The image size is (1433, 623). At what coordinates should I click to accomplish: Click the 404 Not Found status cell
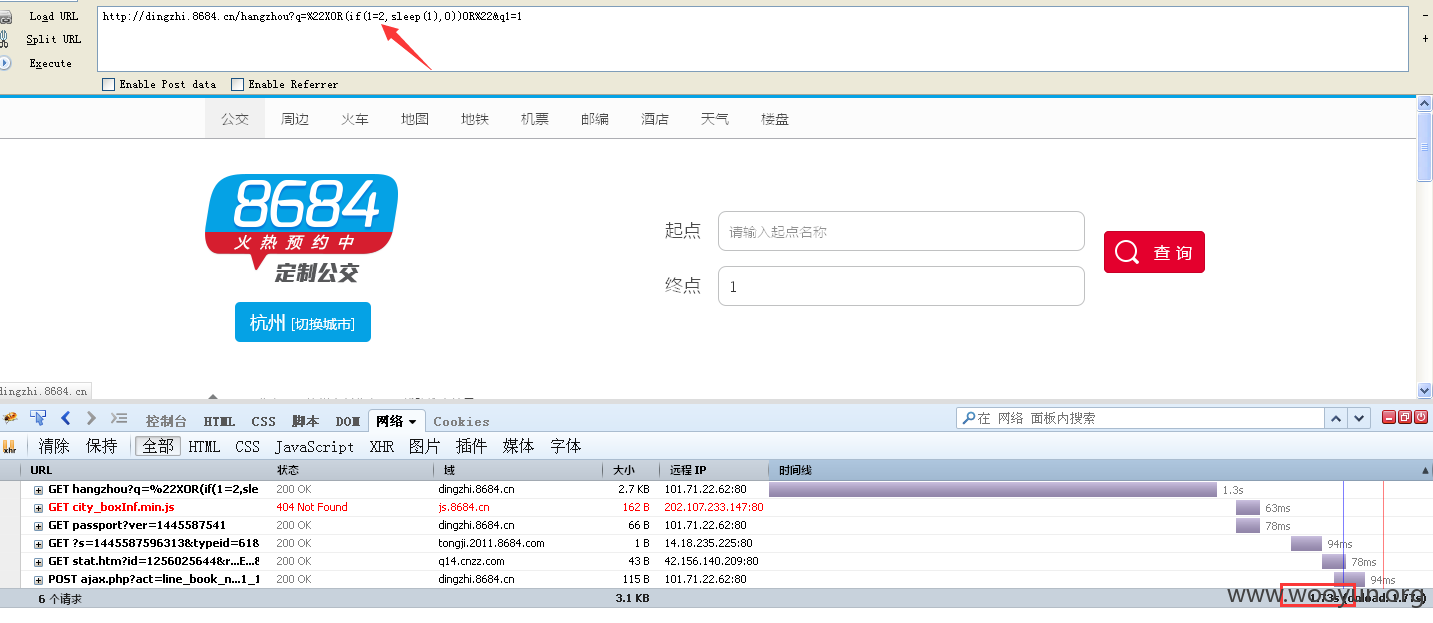tap(312, 508)
